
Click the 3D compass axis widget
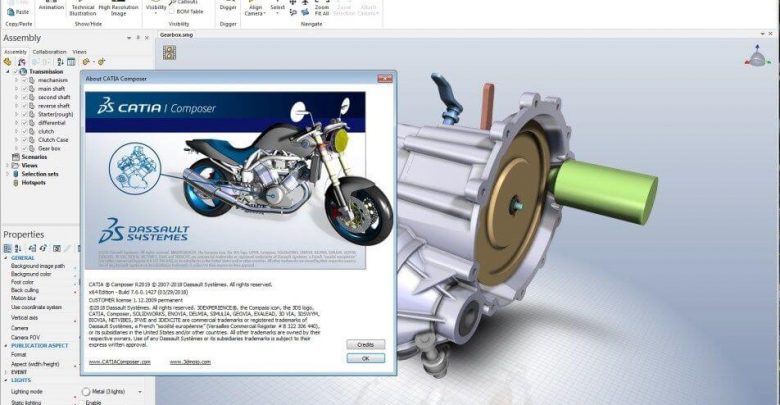pos(757,56)
